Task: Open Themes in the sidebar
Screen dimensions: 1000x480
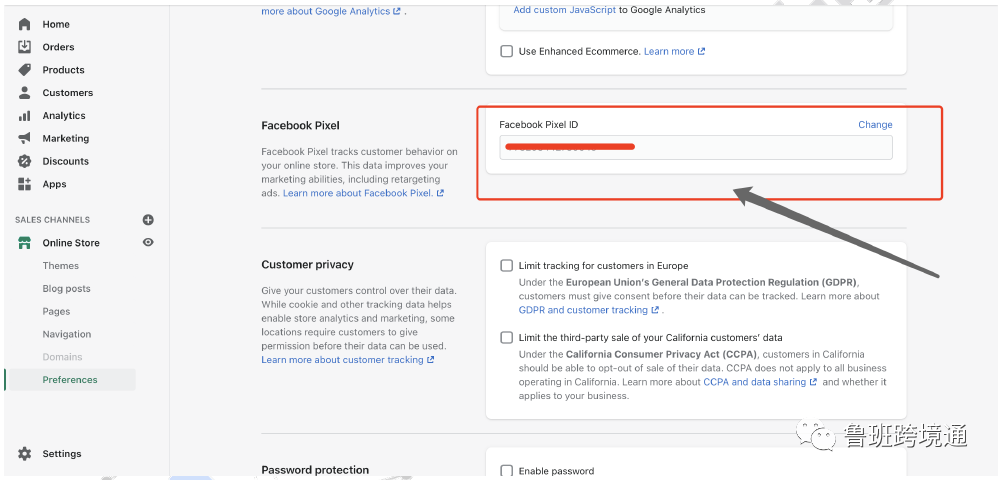Action: tap(61, 266)
